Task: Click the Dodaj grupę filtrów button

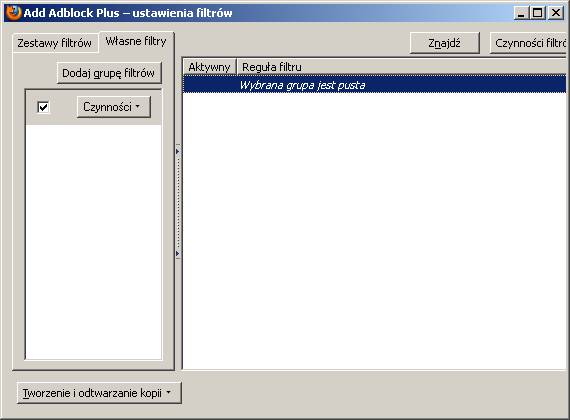Action: tap(109, 73)
